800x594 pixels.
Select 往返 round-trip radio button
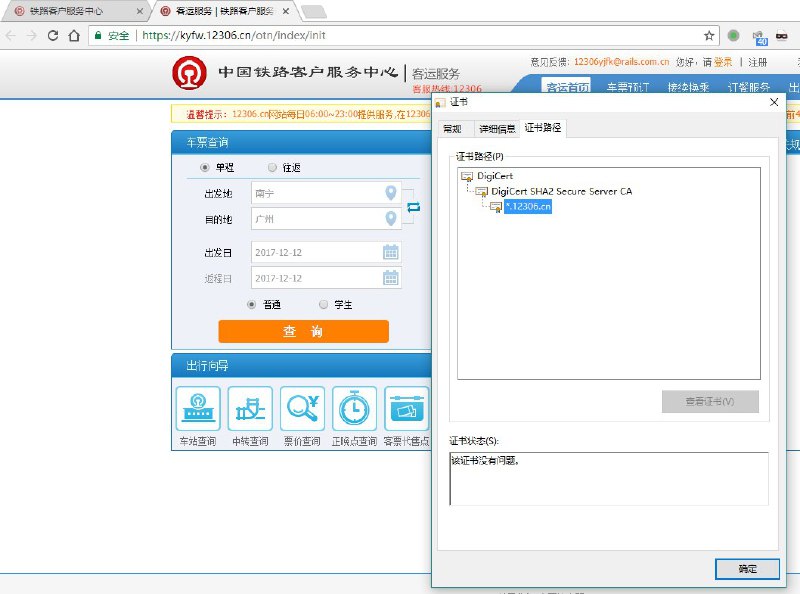pyautogui.click(x=272, y=167)
